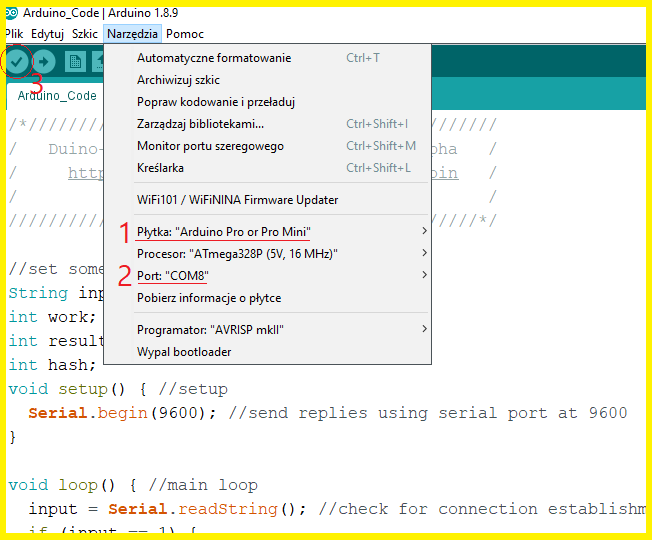
Task: Click the Arduino logo in title bar
Action: (x=12, y=13)
